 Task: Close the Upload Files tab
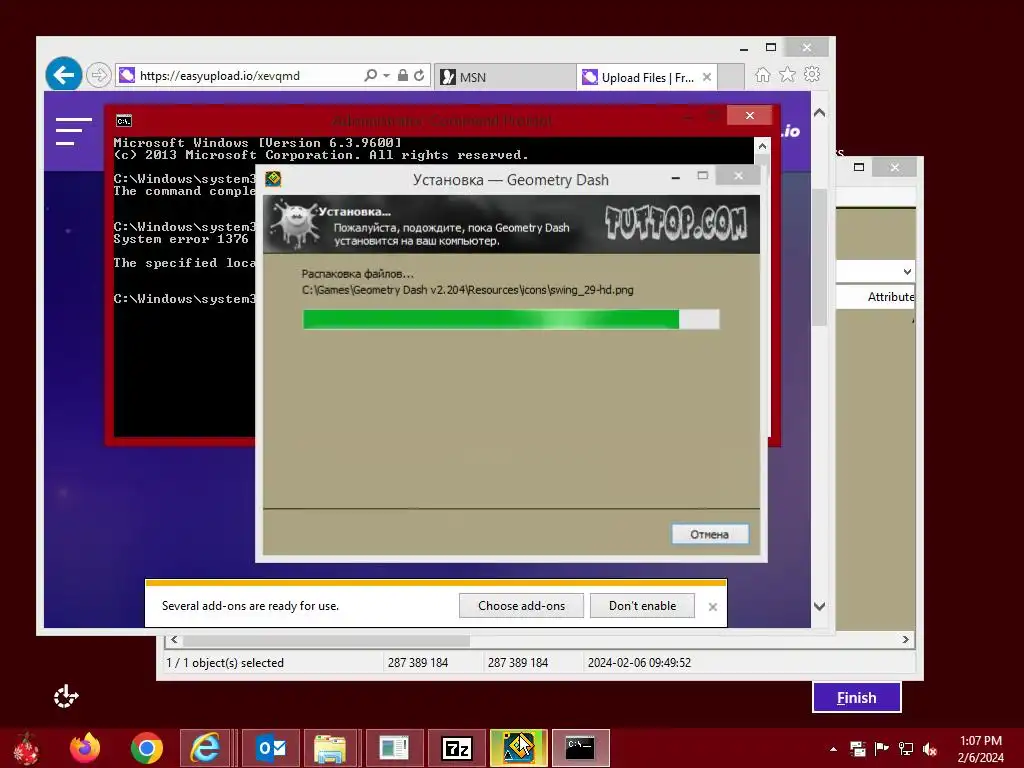(707, 77)
